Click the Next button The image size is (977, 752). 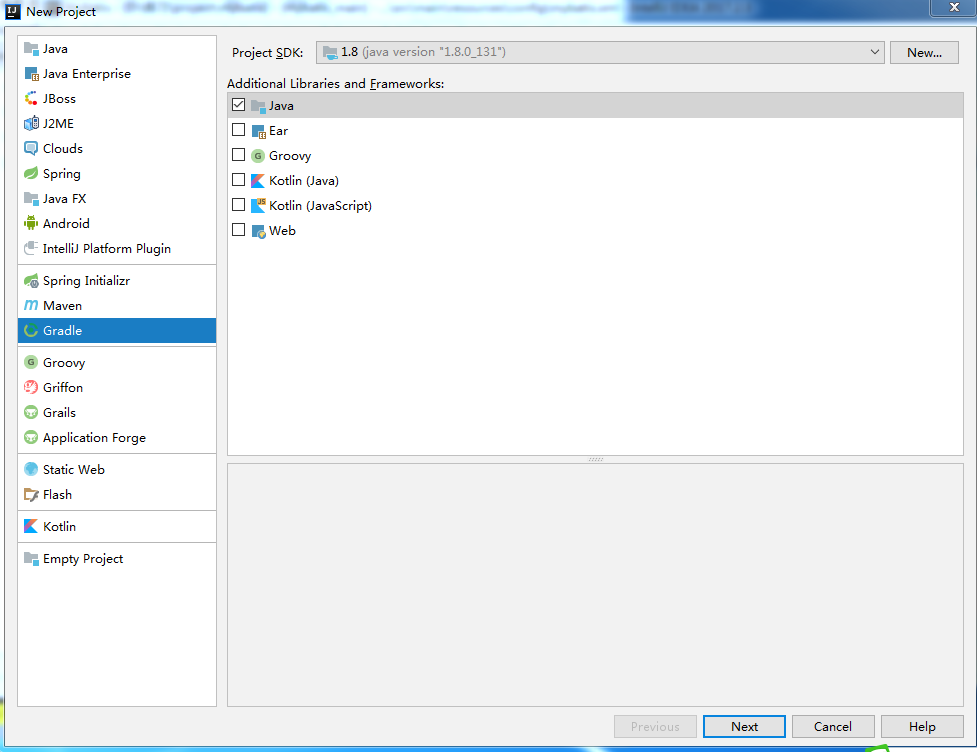[744, 726]
